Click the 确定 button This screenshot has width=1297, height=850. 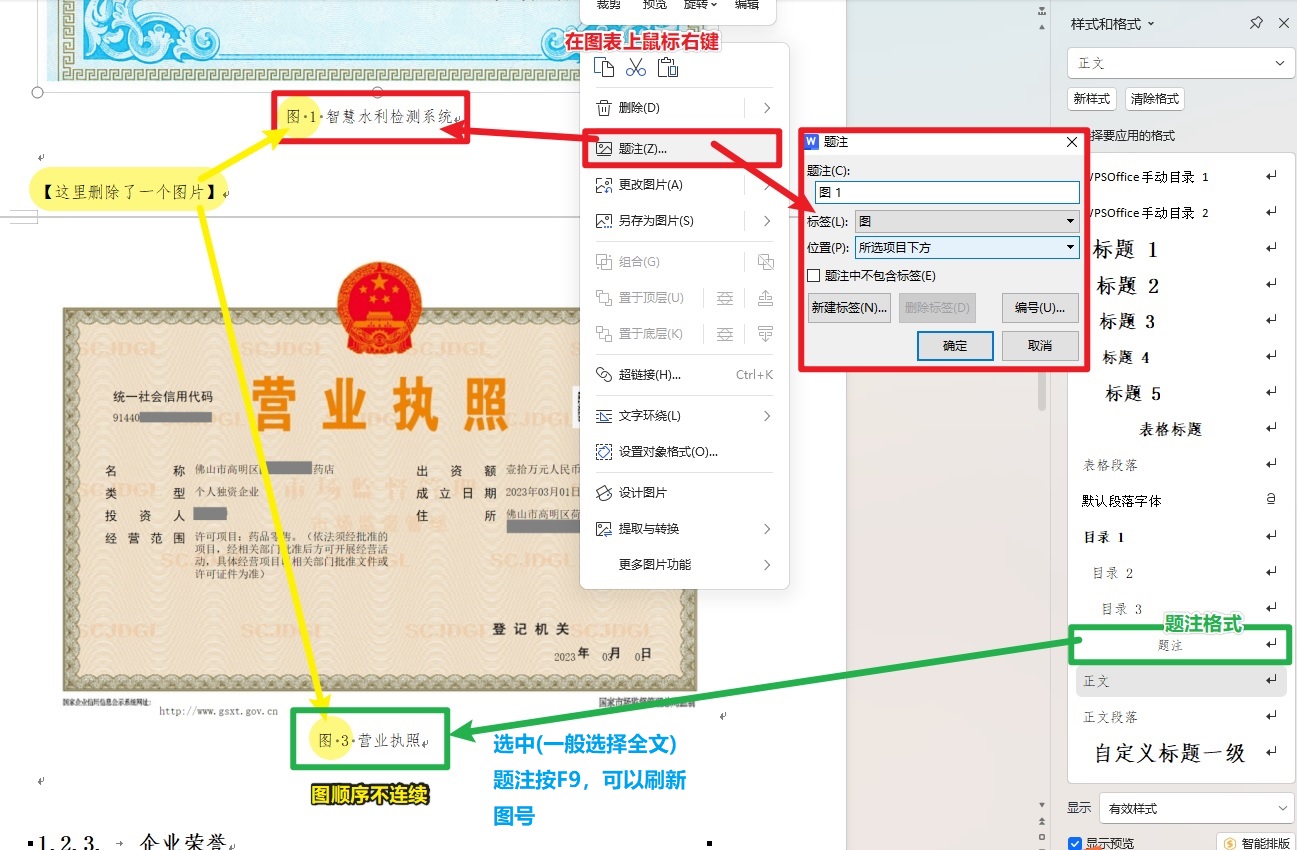click(955, 346)
